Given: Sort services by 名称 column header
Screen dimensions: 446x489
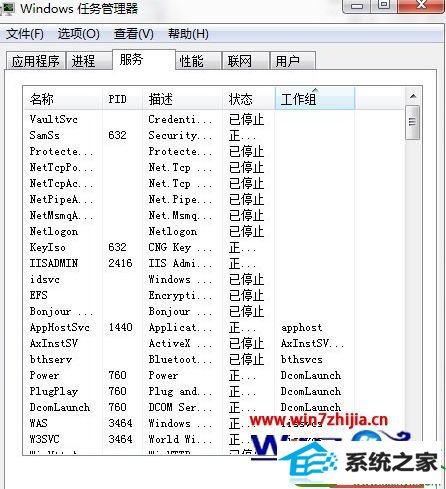Looking at the screenshot, I should pyautogui.click(x=63, y=99).
